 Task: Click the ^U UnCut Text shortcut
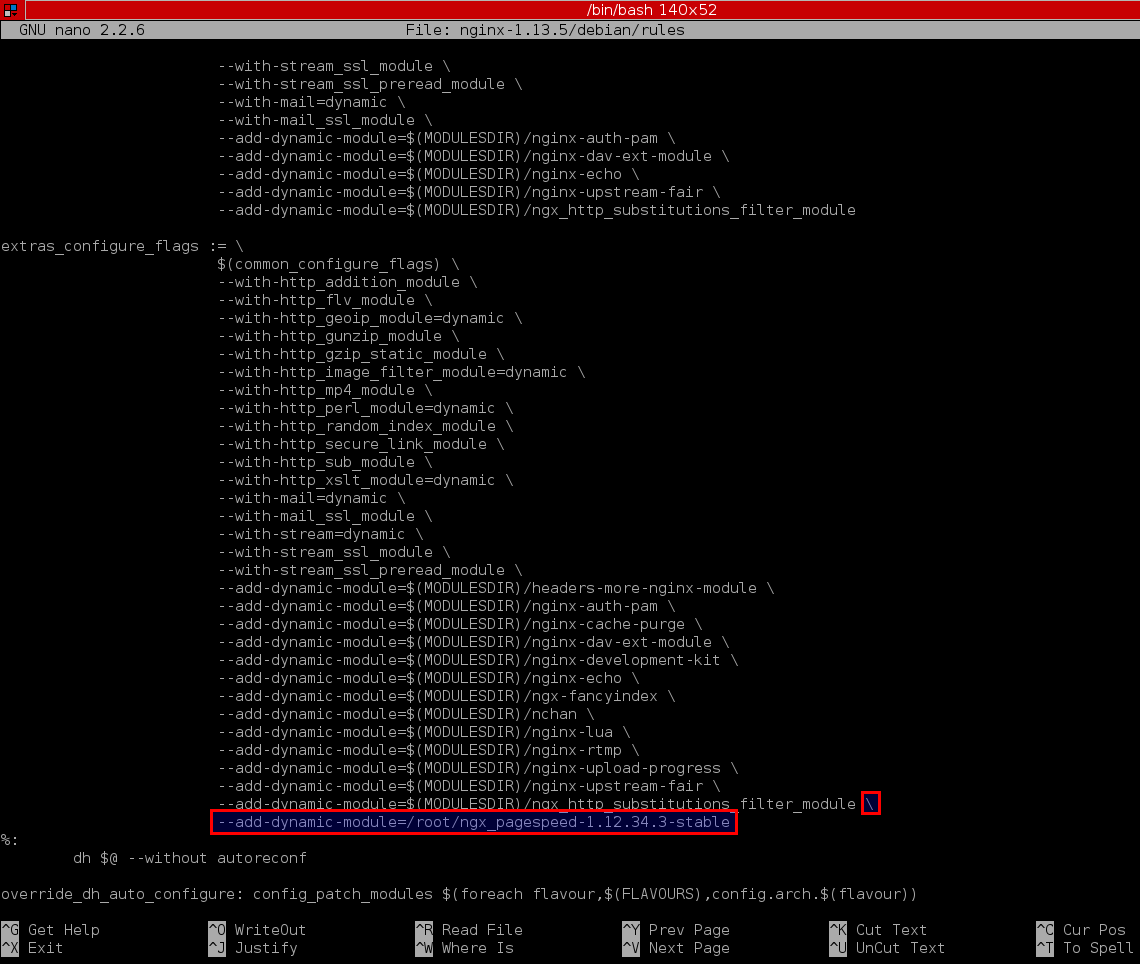[888, 948]
